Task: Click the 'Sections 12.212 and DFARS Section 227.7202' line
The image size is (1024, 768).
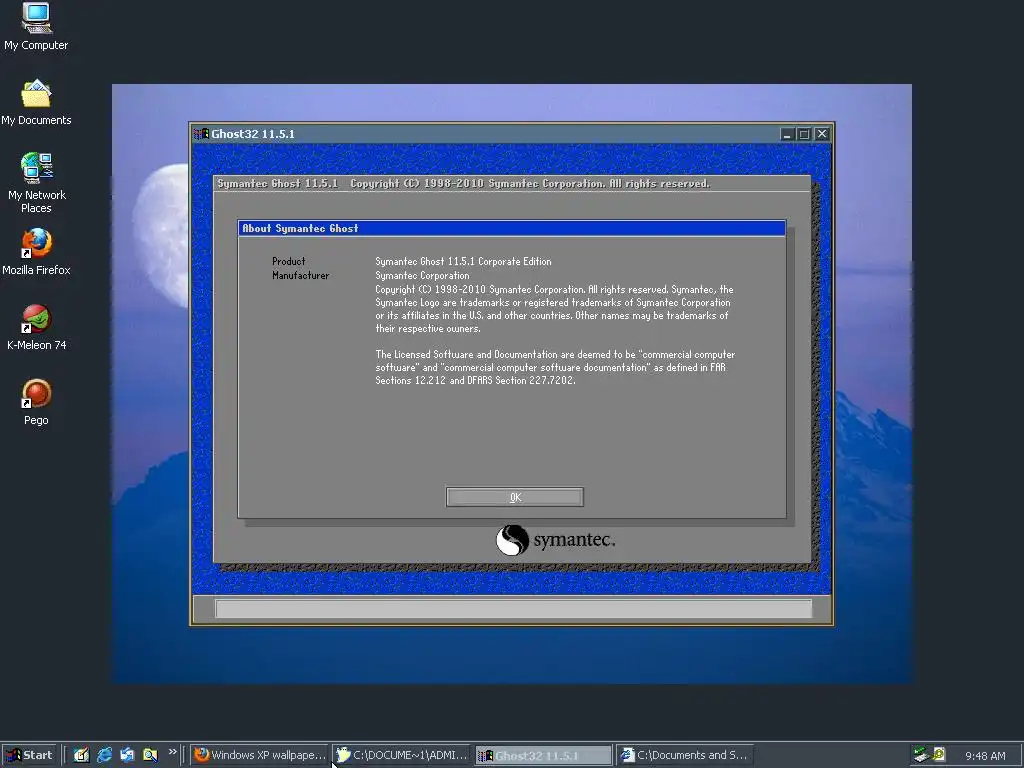Action: pos(475,380)
